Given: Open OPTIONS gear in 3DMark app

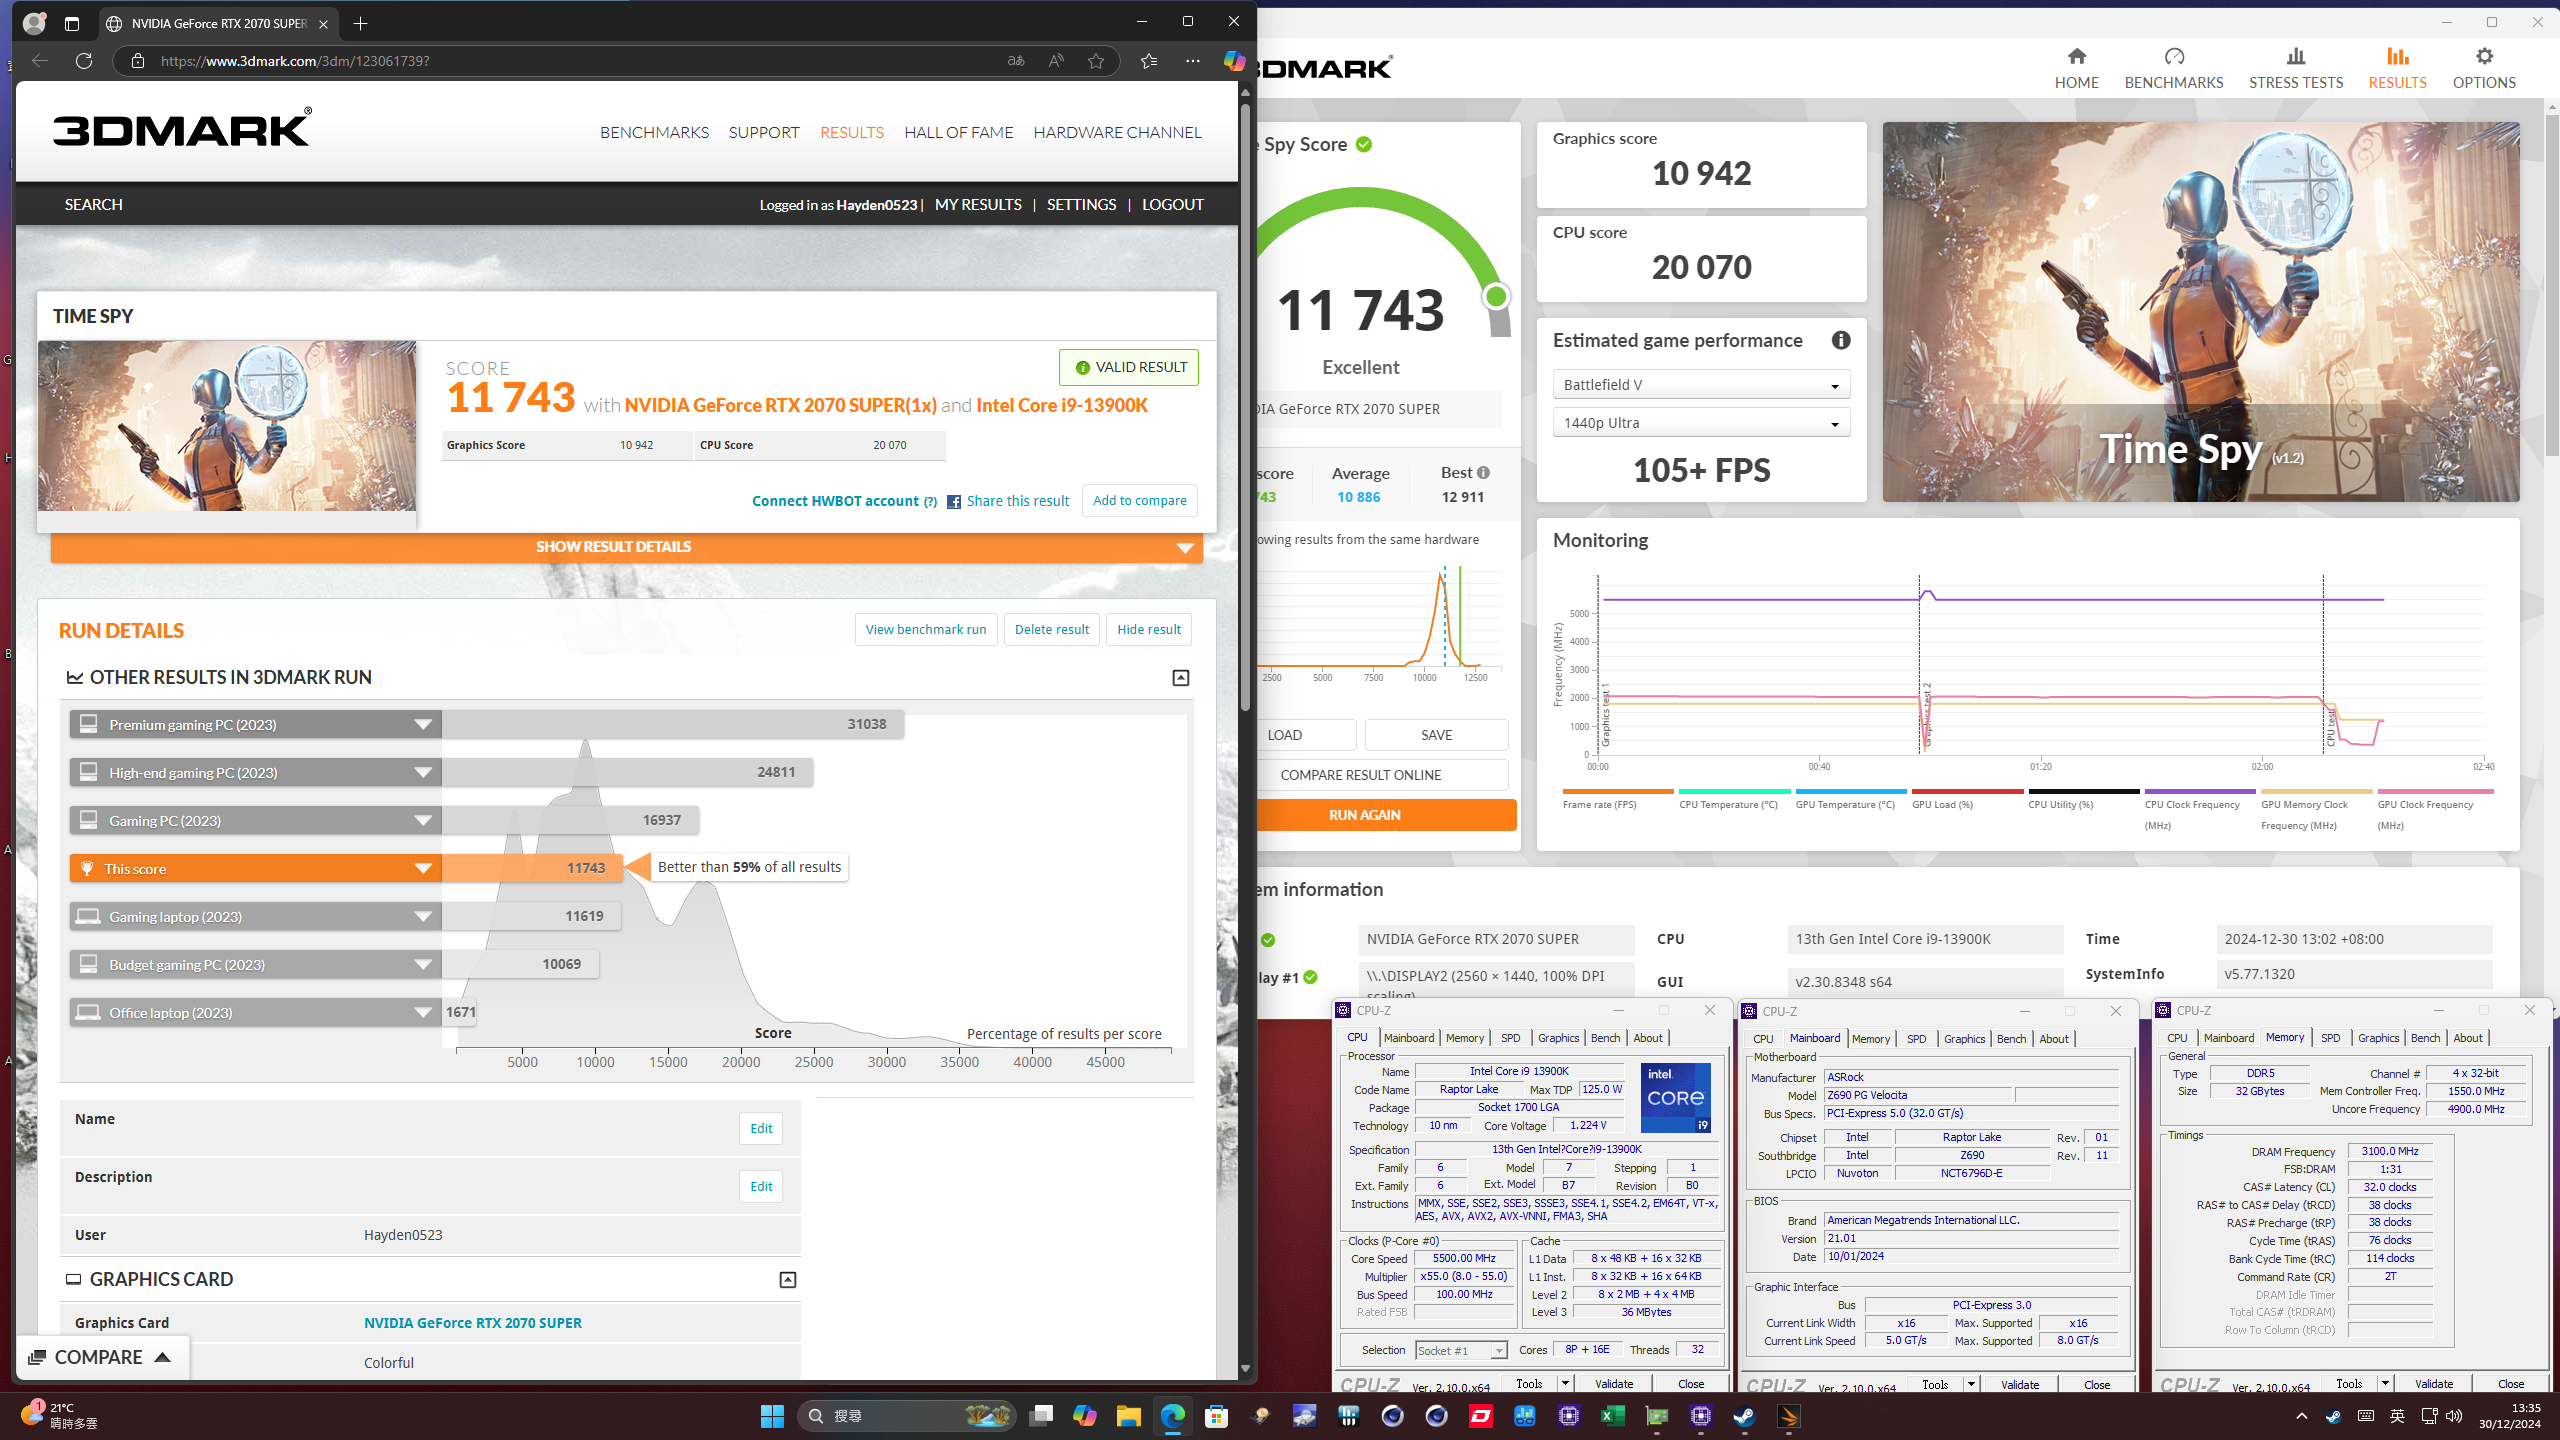Looking at the screenshot, I should pyautogui.click(x=2484, y=57).
